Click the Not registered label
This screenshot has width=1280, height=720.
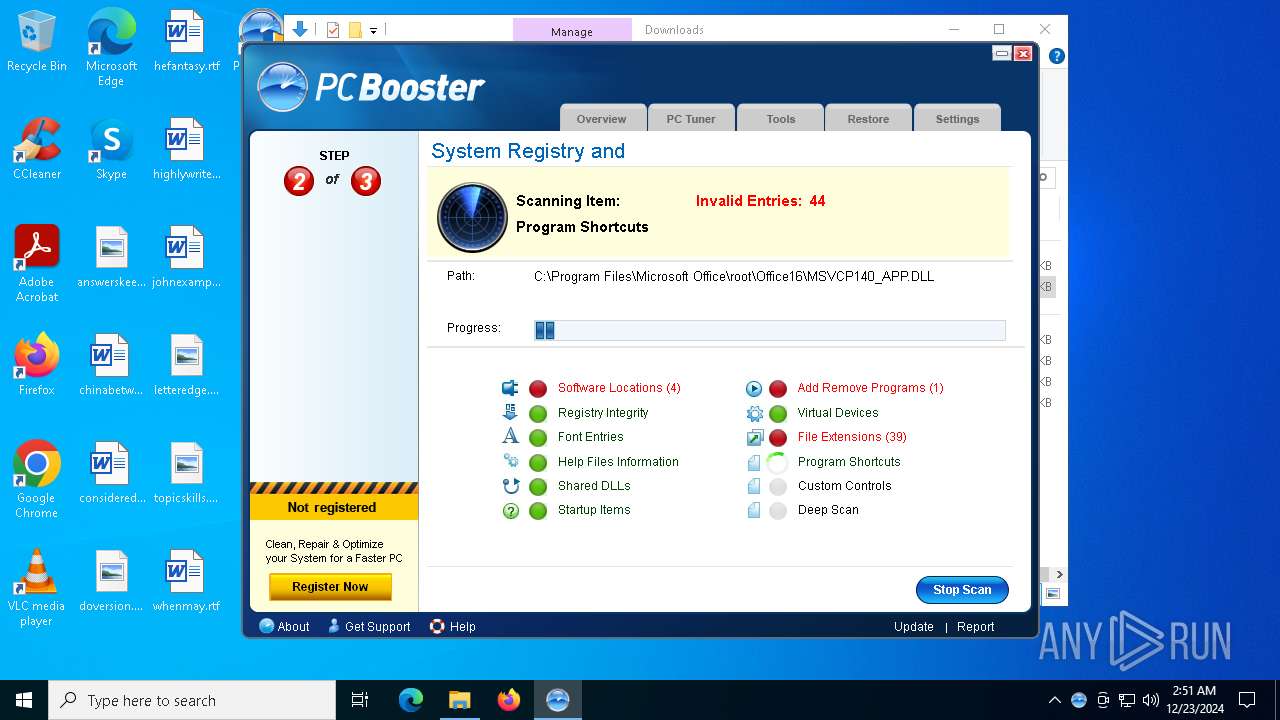pos(332,508)
